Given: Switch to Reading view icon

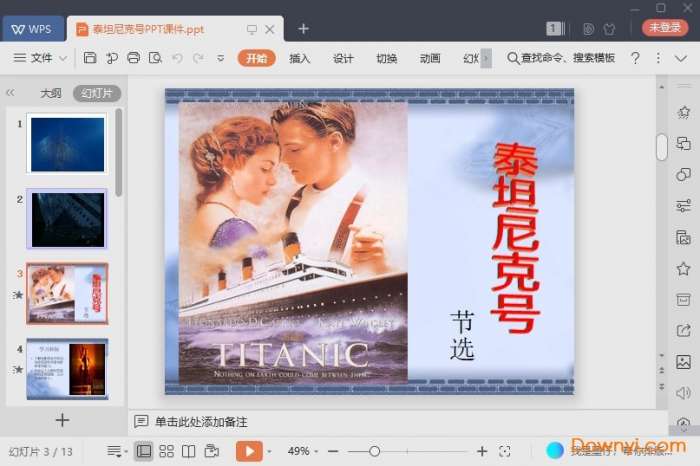Looking at the screenshot, I should click(188, 451).
